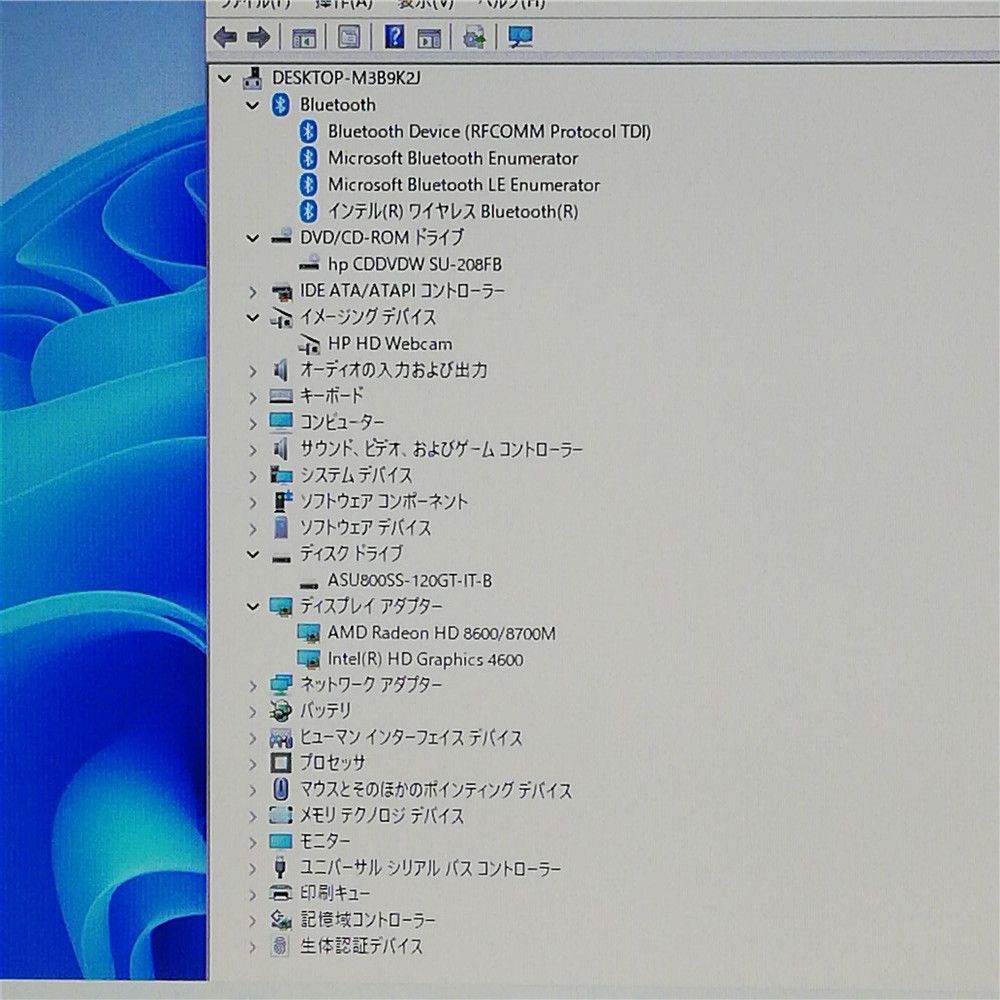Select インテル(R) ワイヤレス Bluetooth(R) device
This screenshot has width=1000, height=1000.
(x=453, y=211)
